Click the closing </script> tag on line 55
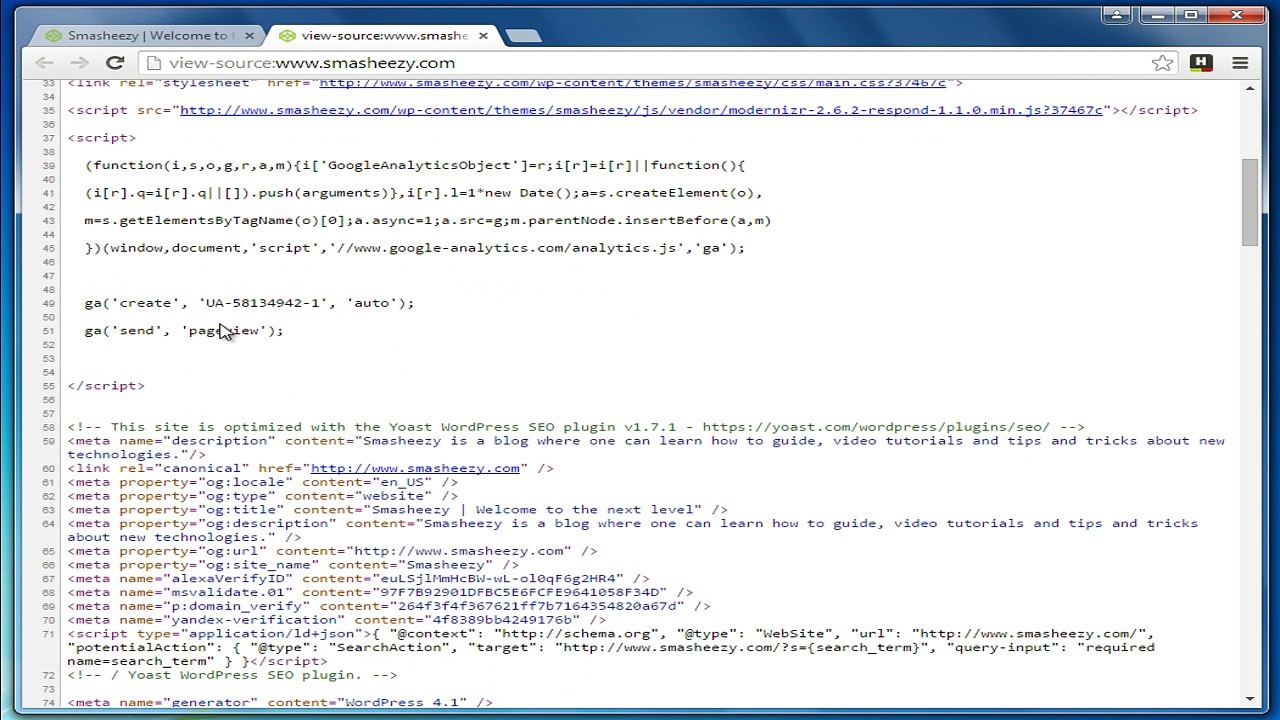This screenshot has height=720, width=1280. click(106, 386)
